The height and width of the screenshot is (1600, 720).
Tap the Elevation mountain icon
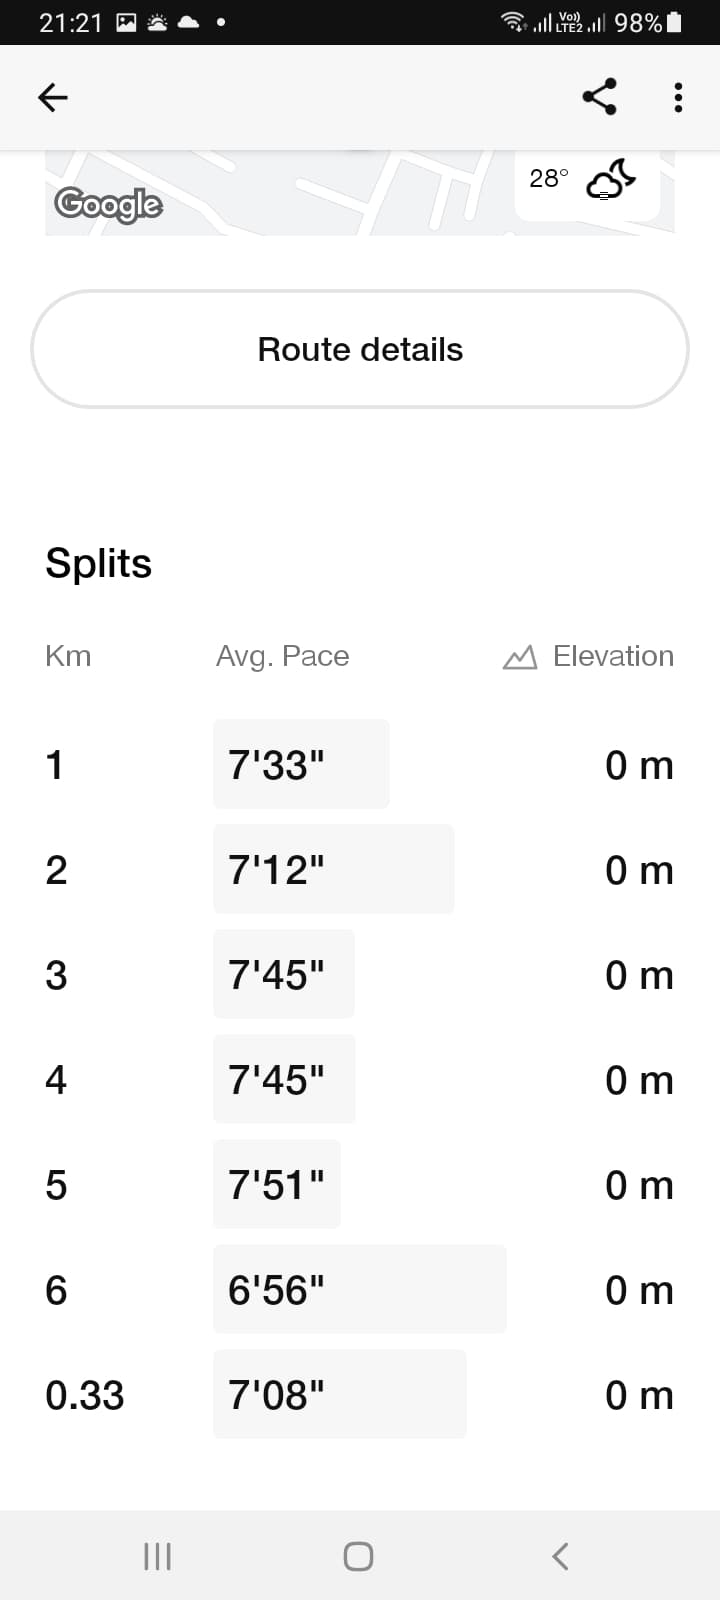[519, 657]
